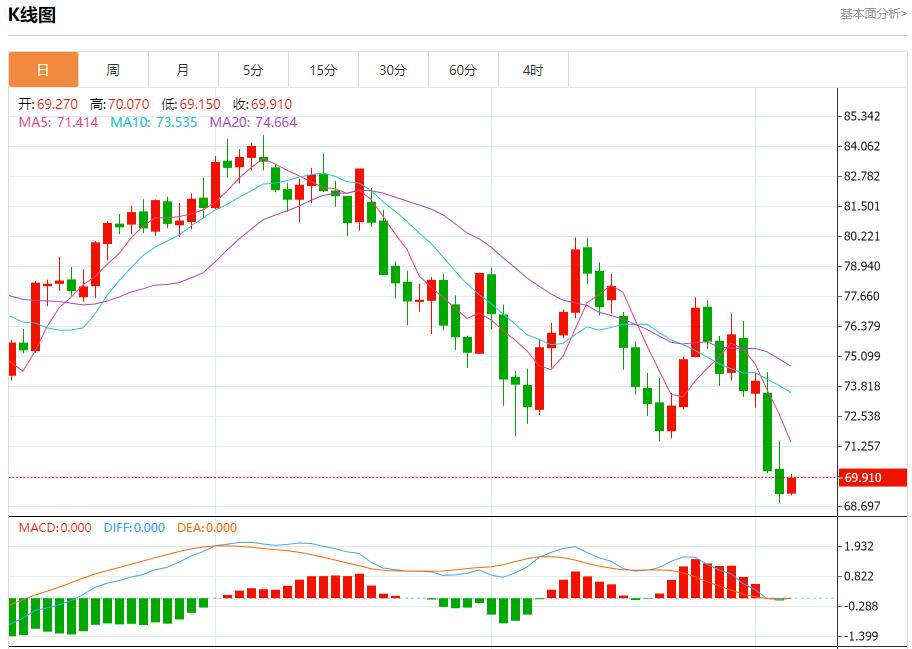Screen dimensions: 912x649
Task: Select the 日 daily chart tab
Action: [43, 70]
